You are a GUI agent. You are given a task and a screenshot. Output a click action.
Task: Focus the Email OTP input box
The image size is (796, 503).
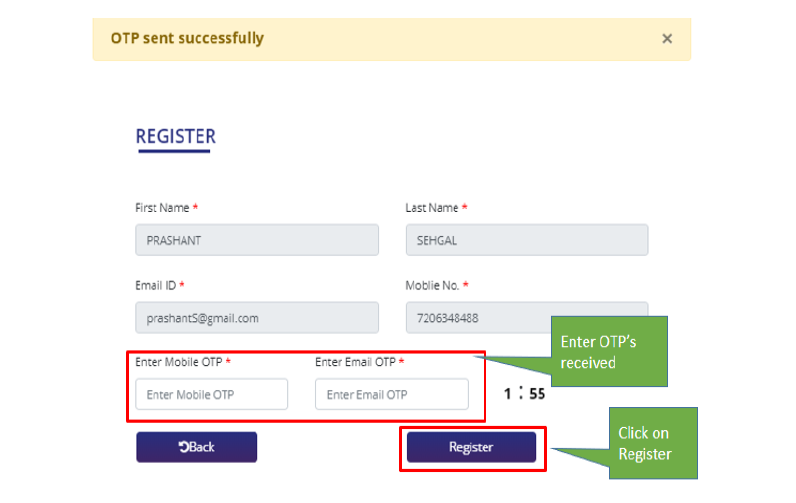(392, 394)
